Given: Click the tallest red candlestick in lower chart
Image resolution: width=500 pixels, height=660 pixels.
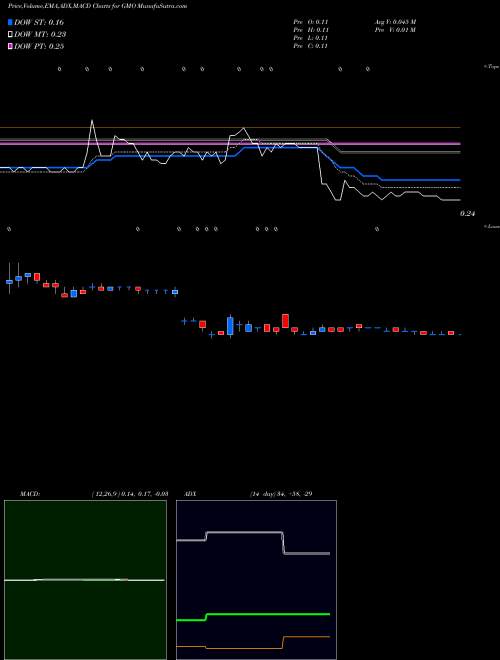Looking at the screenshot, I should click(285, 321).
